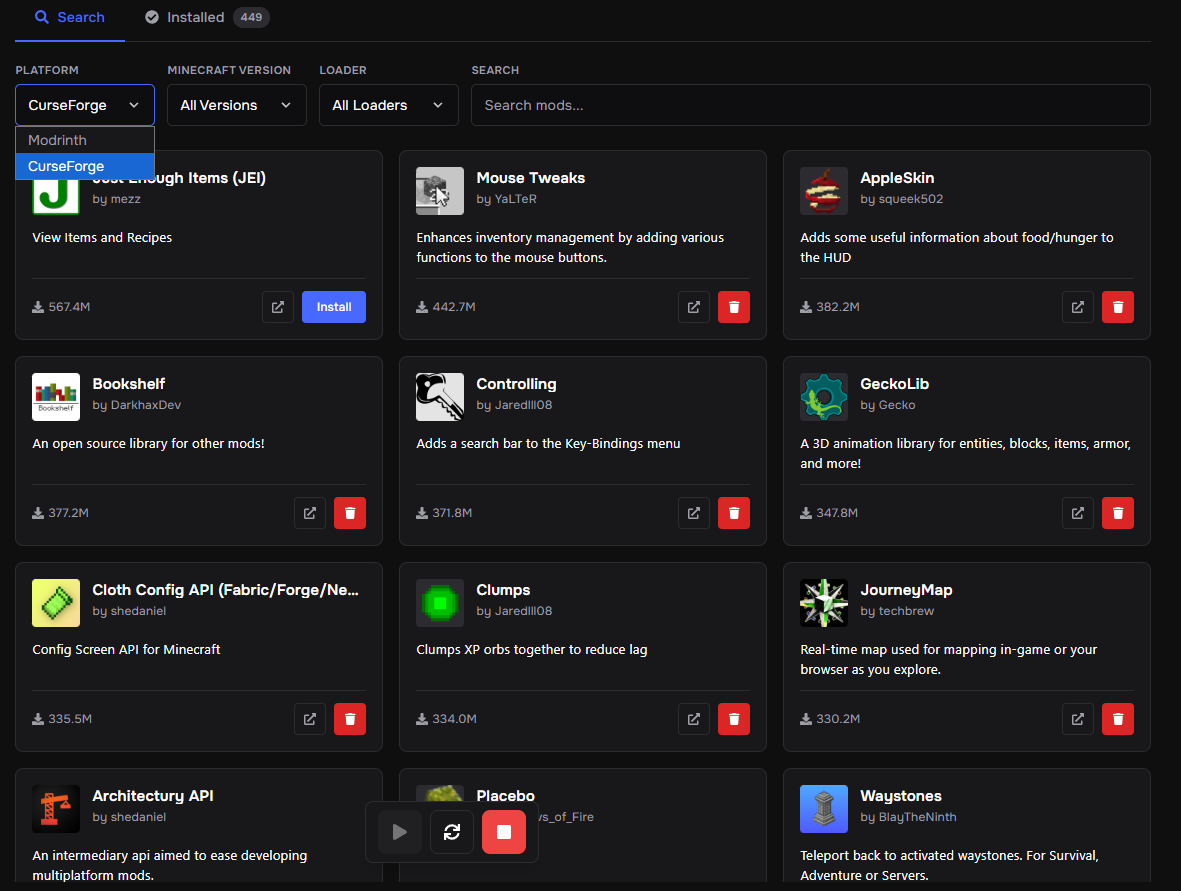The width and height of the screenshot is (1181, 891).
Task: Remove JourneyMap using trash icon
Action: 1118,719
